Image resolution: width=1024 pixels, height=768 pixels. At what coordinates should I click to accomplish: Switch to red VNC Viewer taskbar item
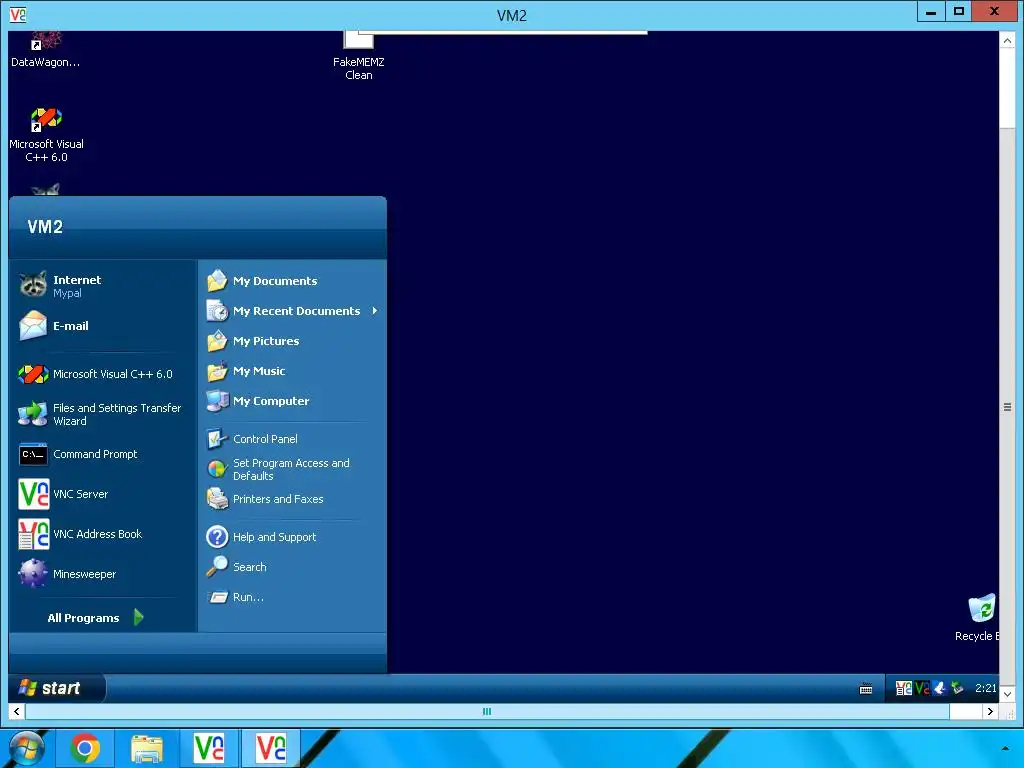point(271,748)
